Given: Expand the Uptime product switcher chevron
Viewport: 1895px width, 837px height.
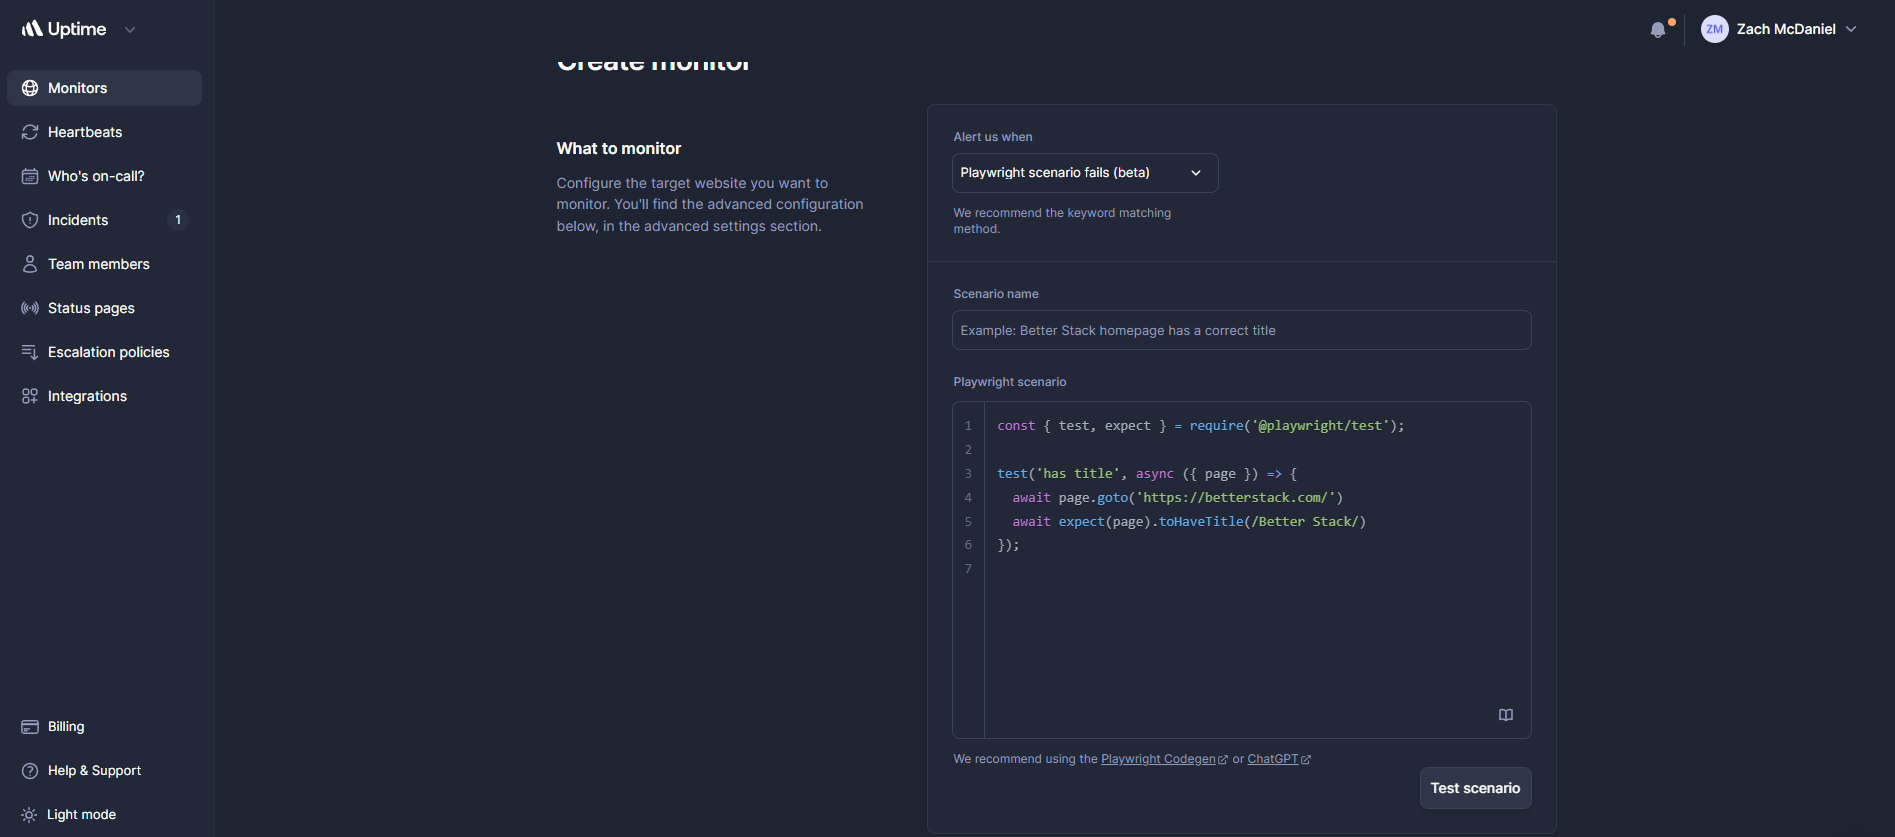Looking at the screenshot, I should 130,30.
